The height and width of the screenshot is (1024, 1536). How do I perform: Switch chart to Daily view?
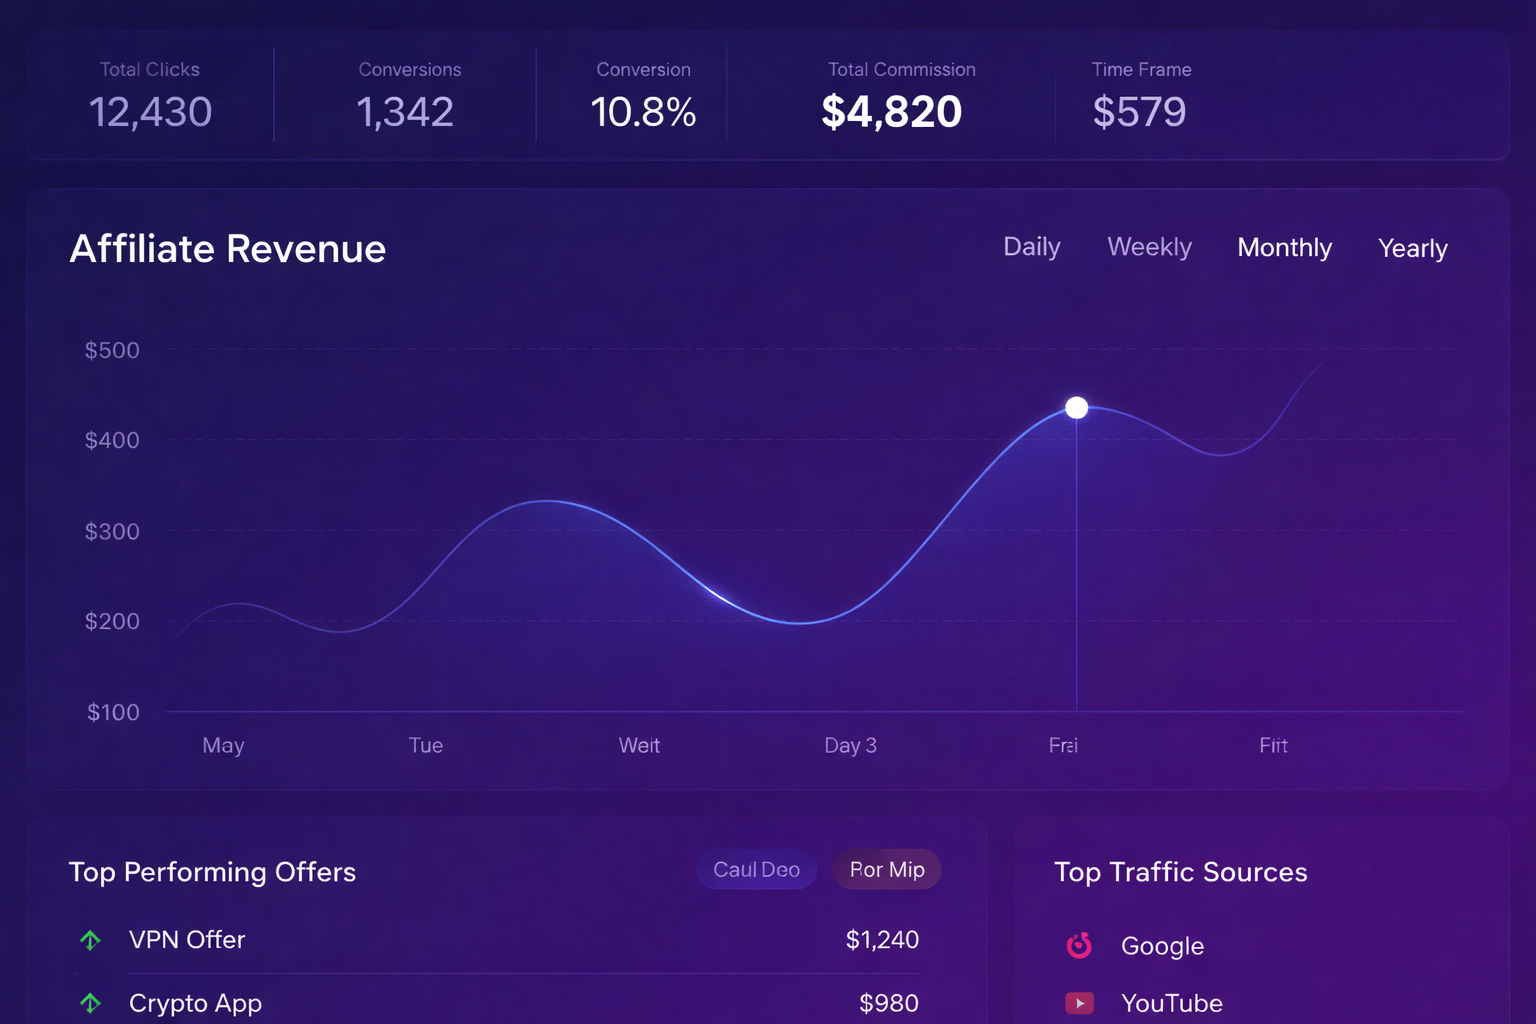tap(1031, 247)
